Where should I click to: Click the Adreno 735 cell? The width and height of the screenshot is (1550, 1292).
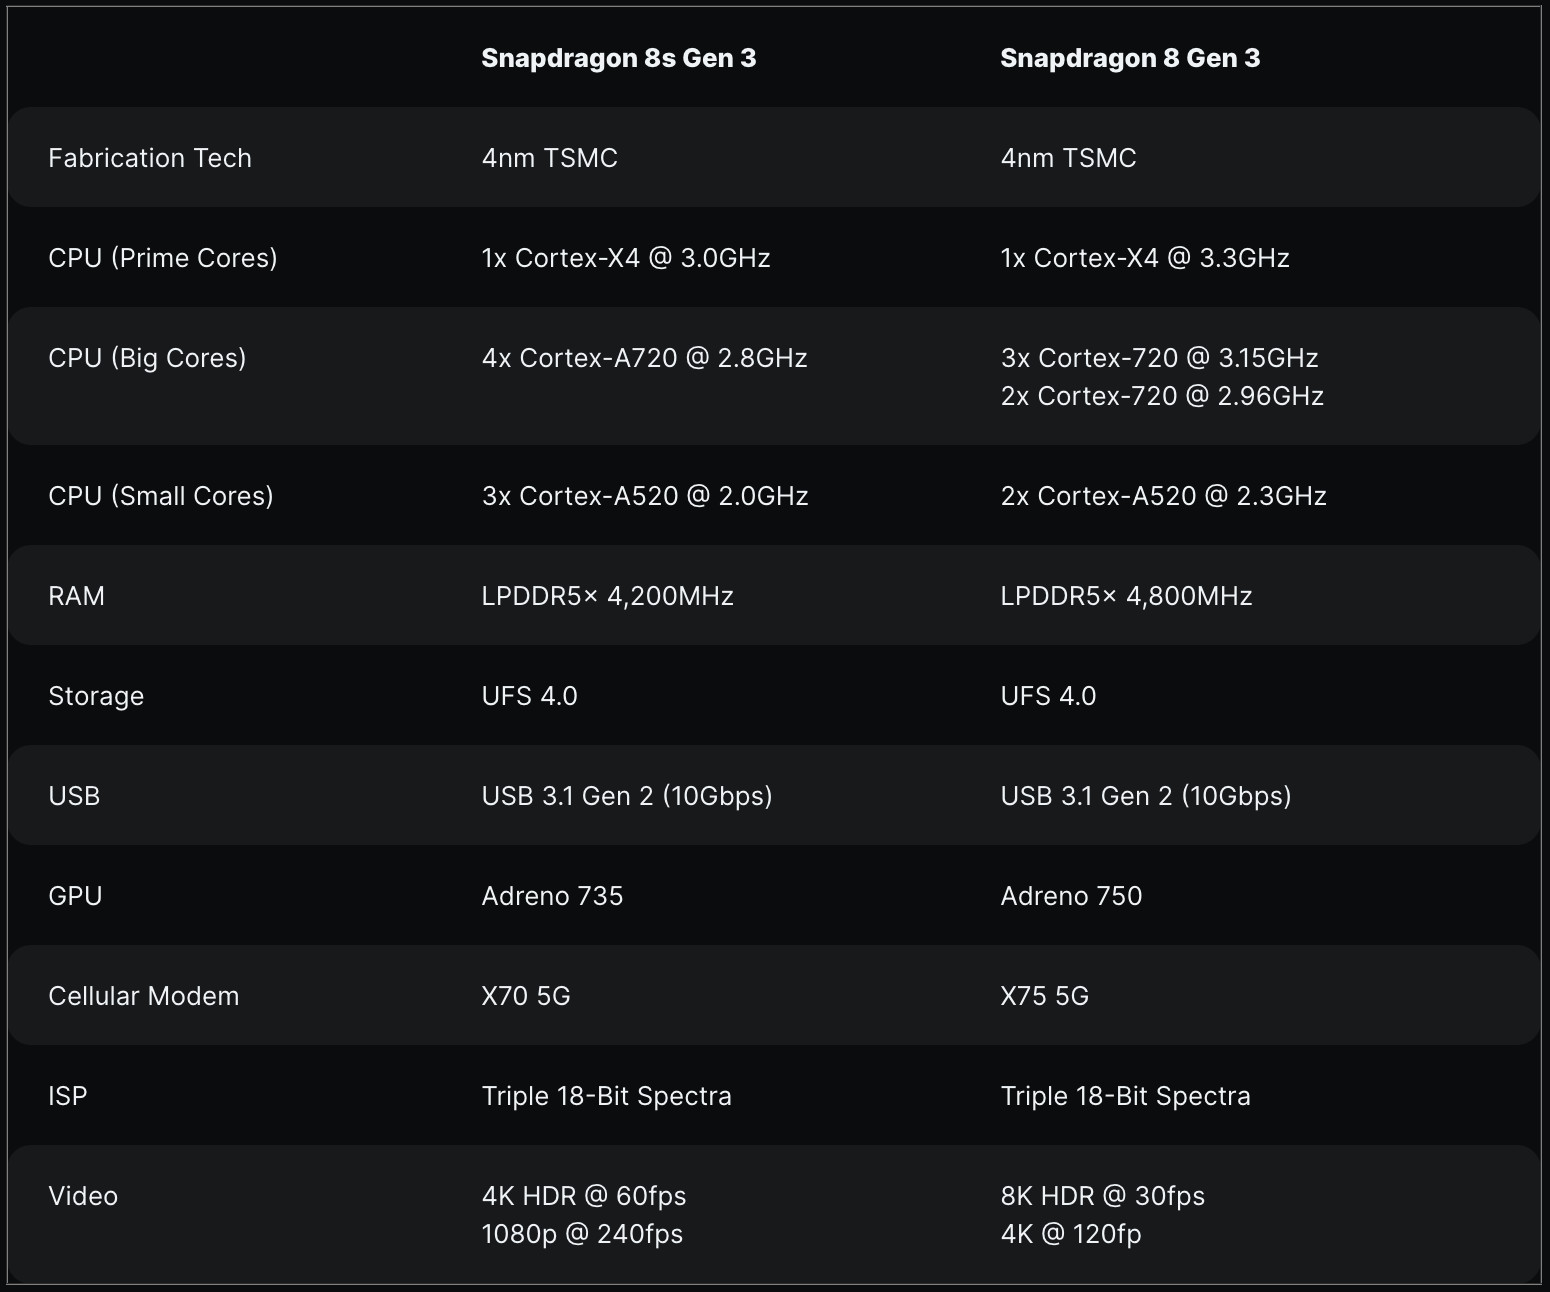click(552, 896)
